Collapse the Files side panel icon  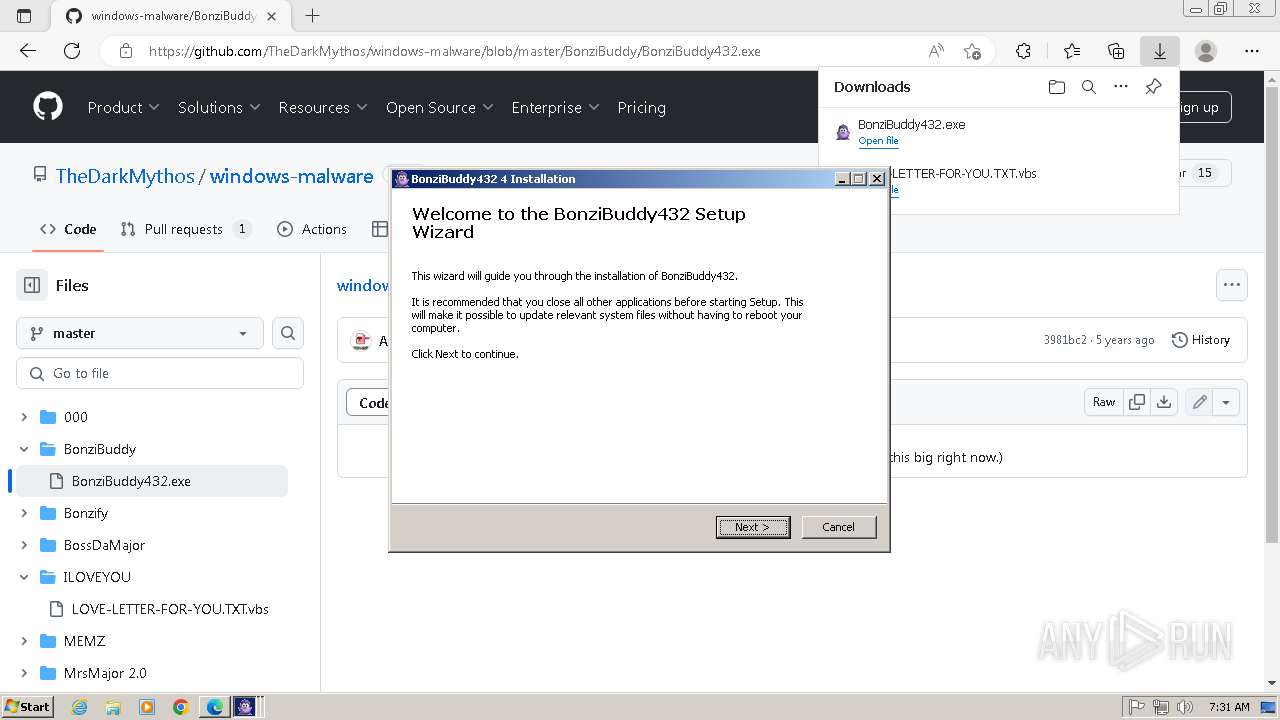click(x=32, y=285)
